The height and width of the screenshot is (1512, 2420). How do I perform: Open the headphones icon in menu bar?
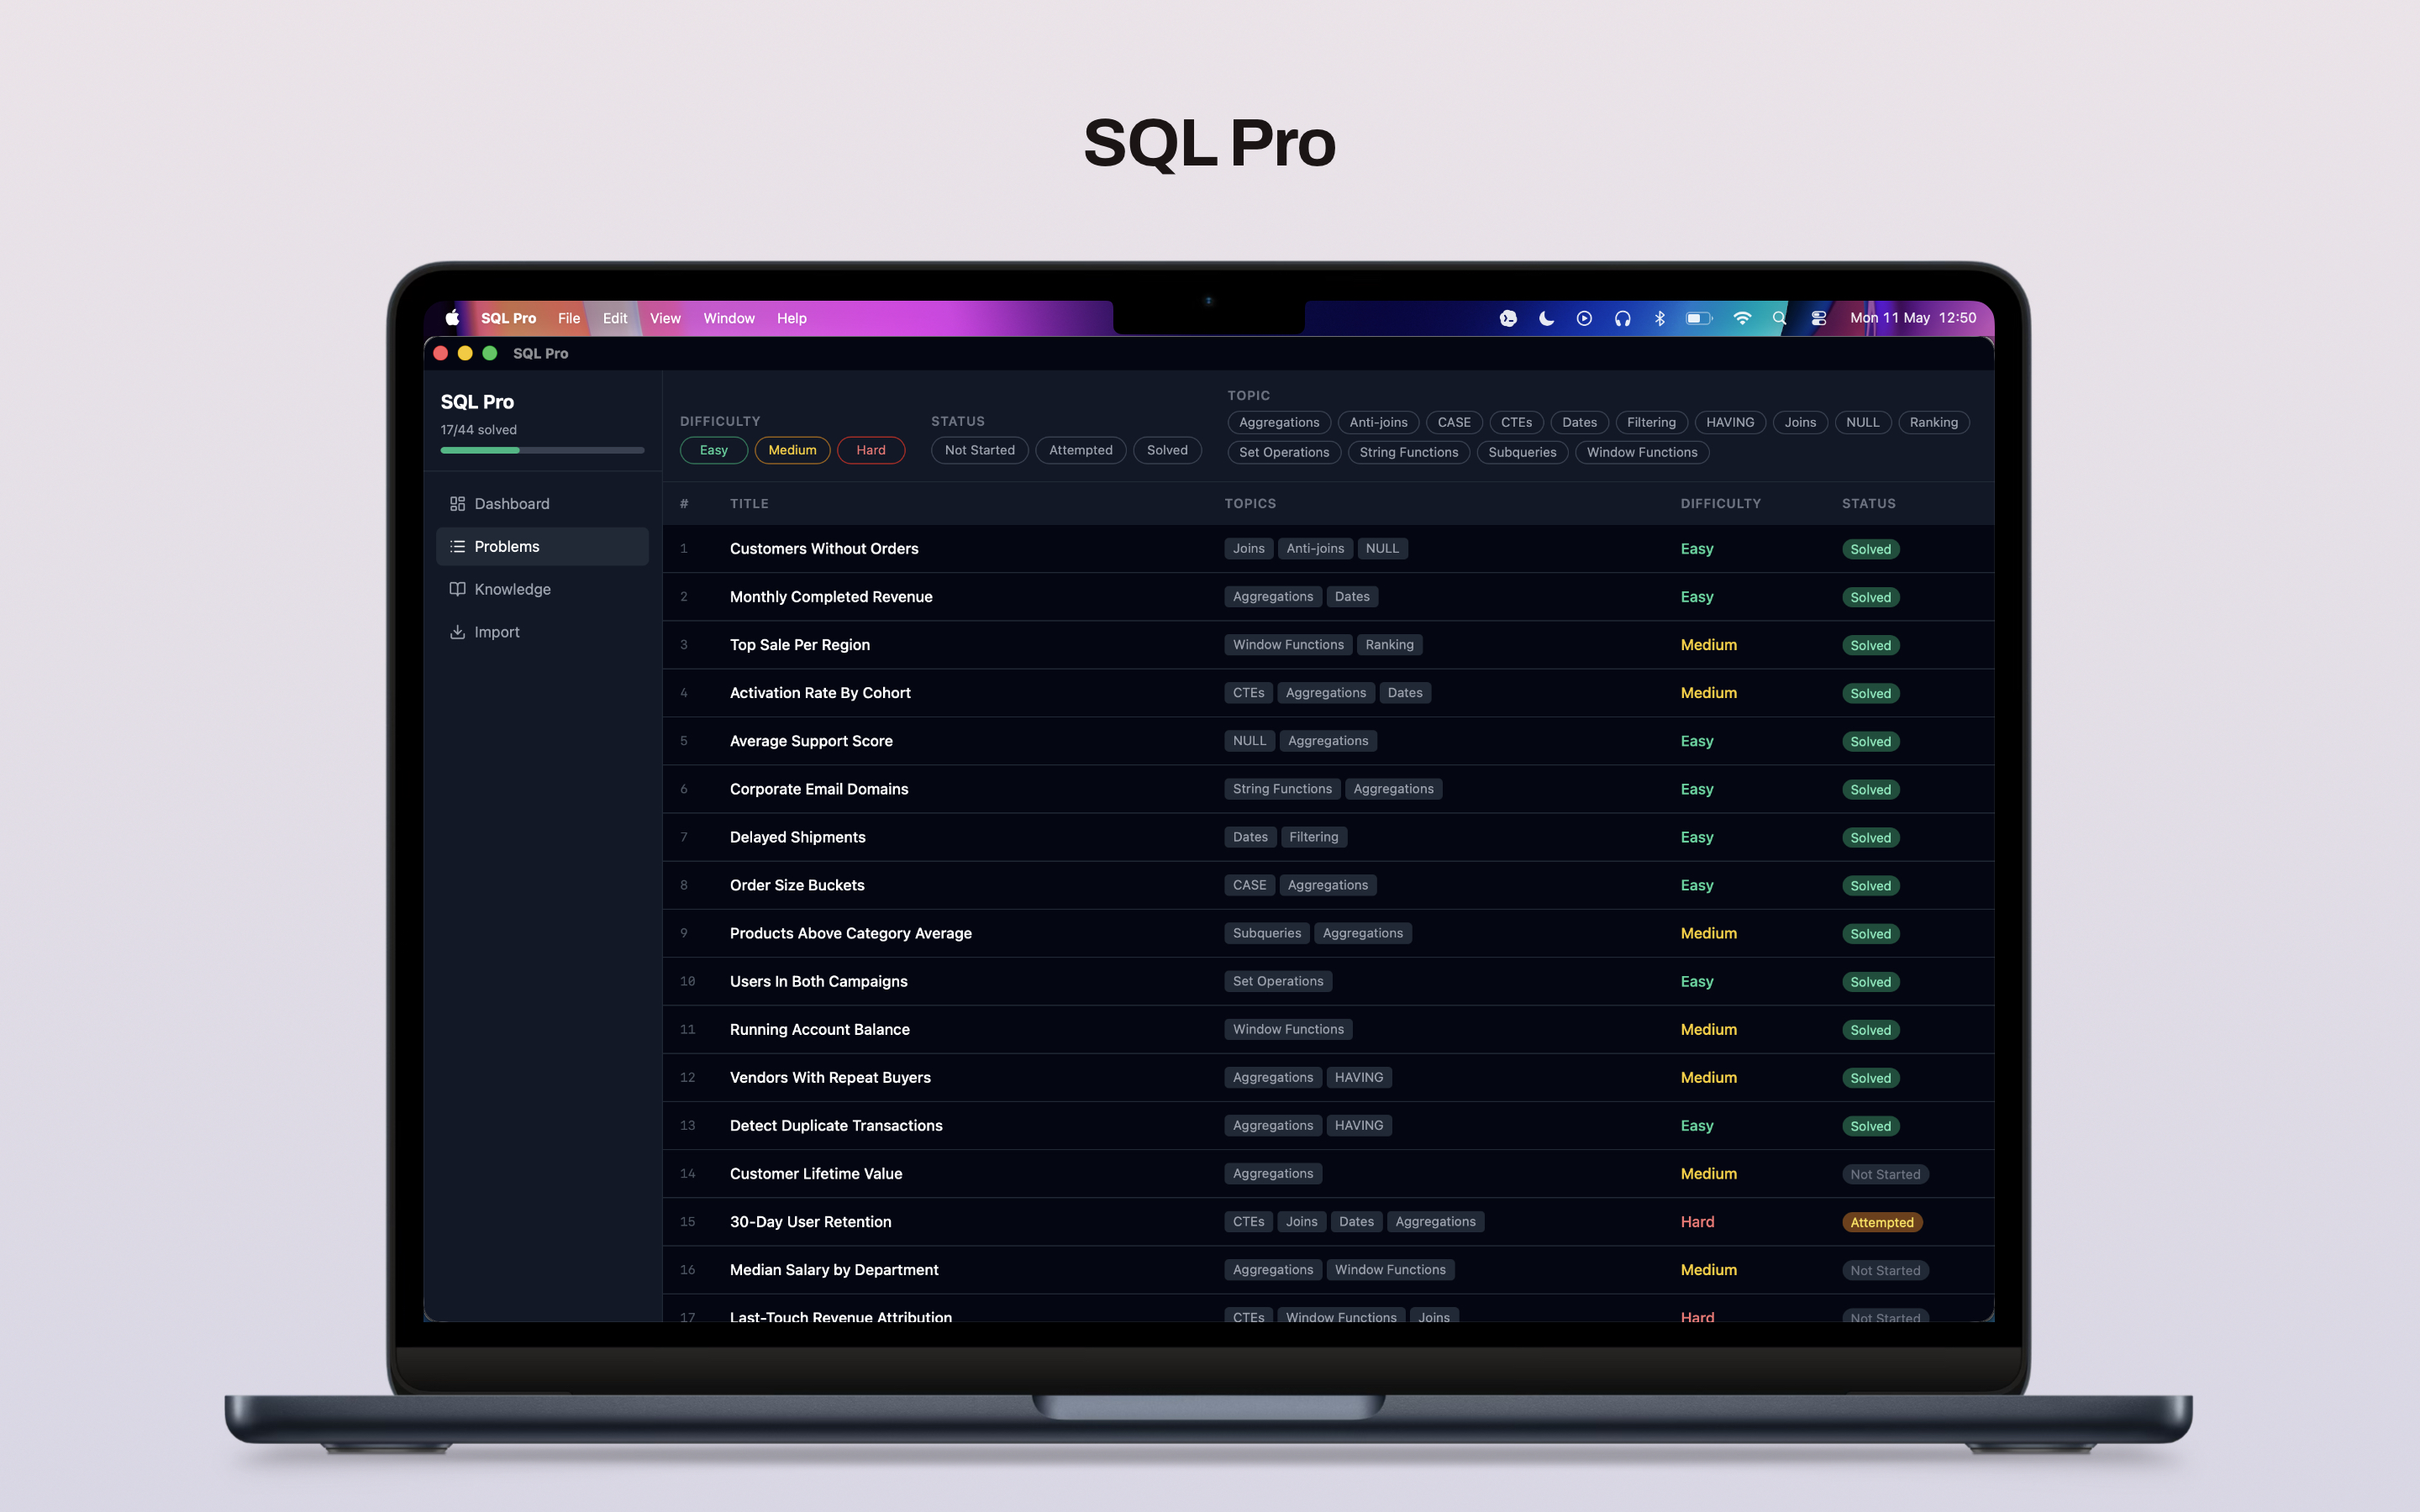[x=1622, y=318]
